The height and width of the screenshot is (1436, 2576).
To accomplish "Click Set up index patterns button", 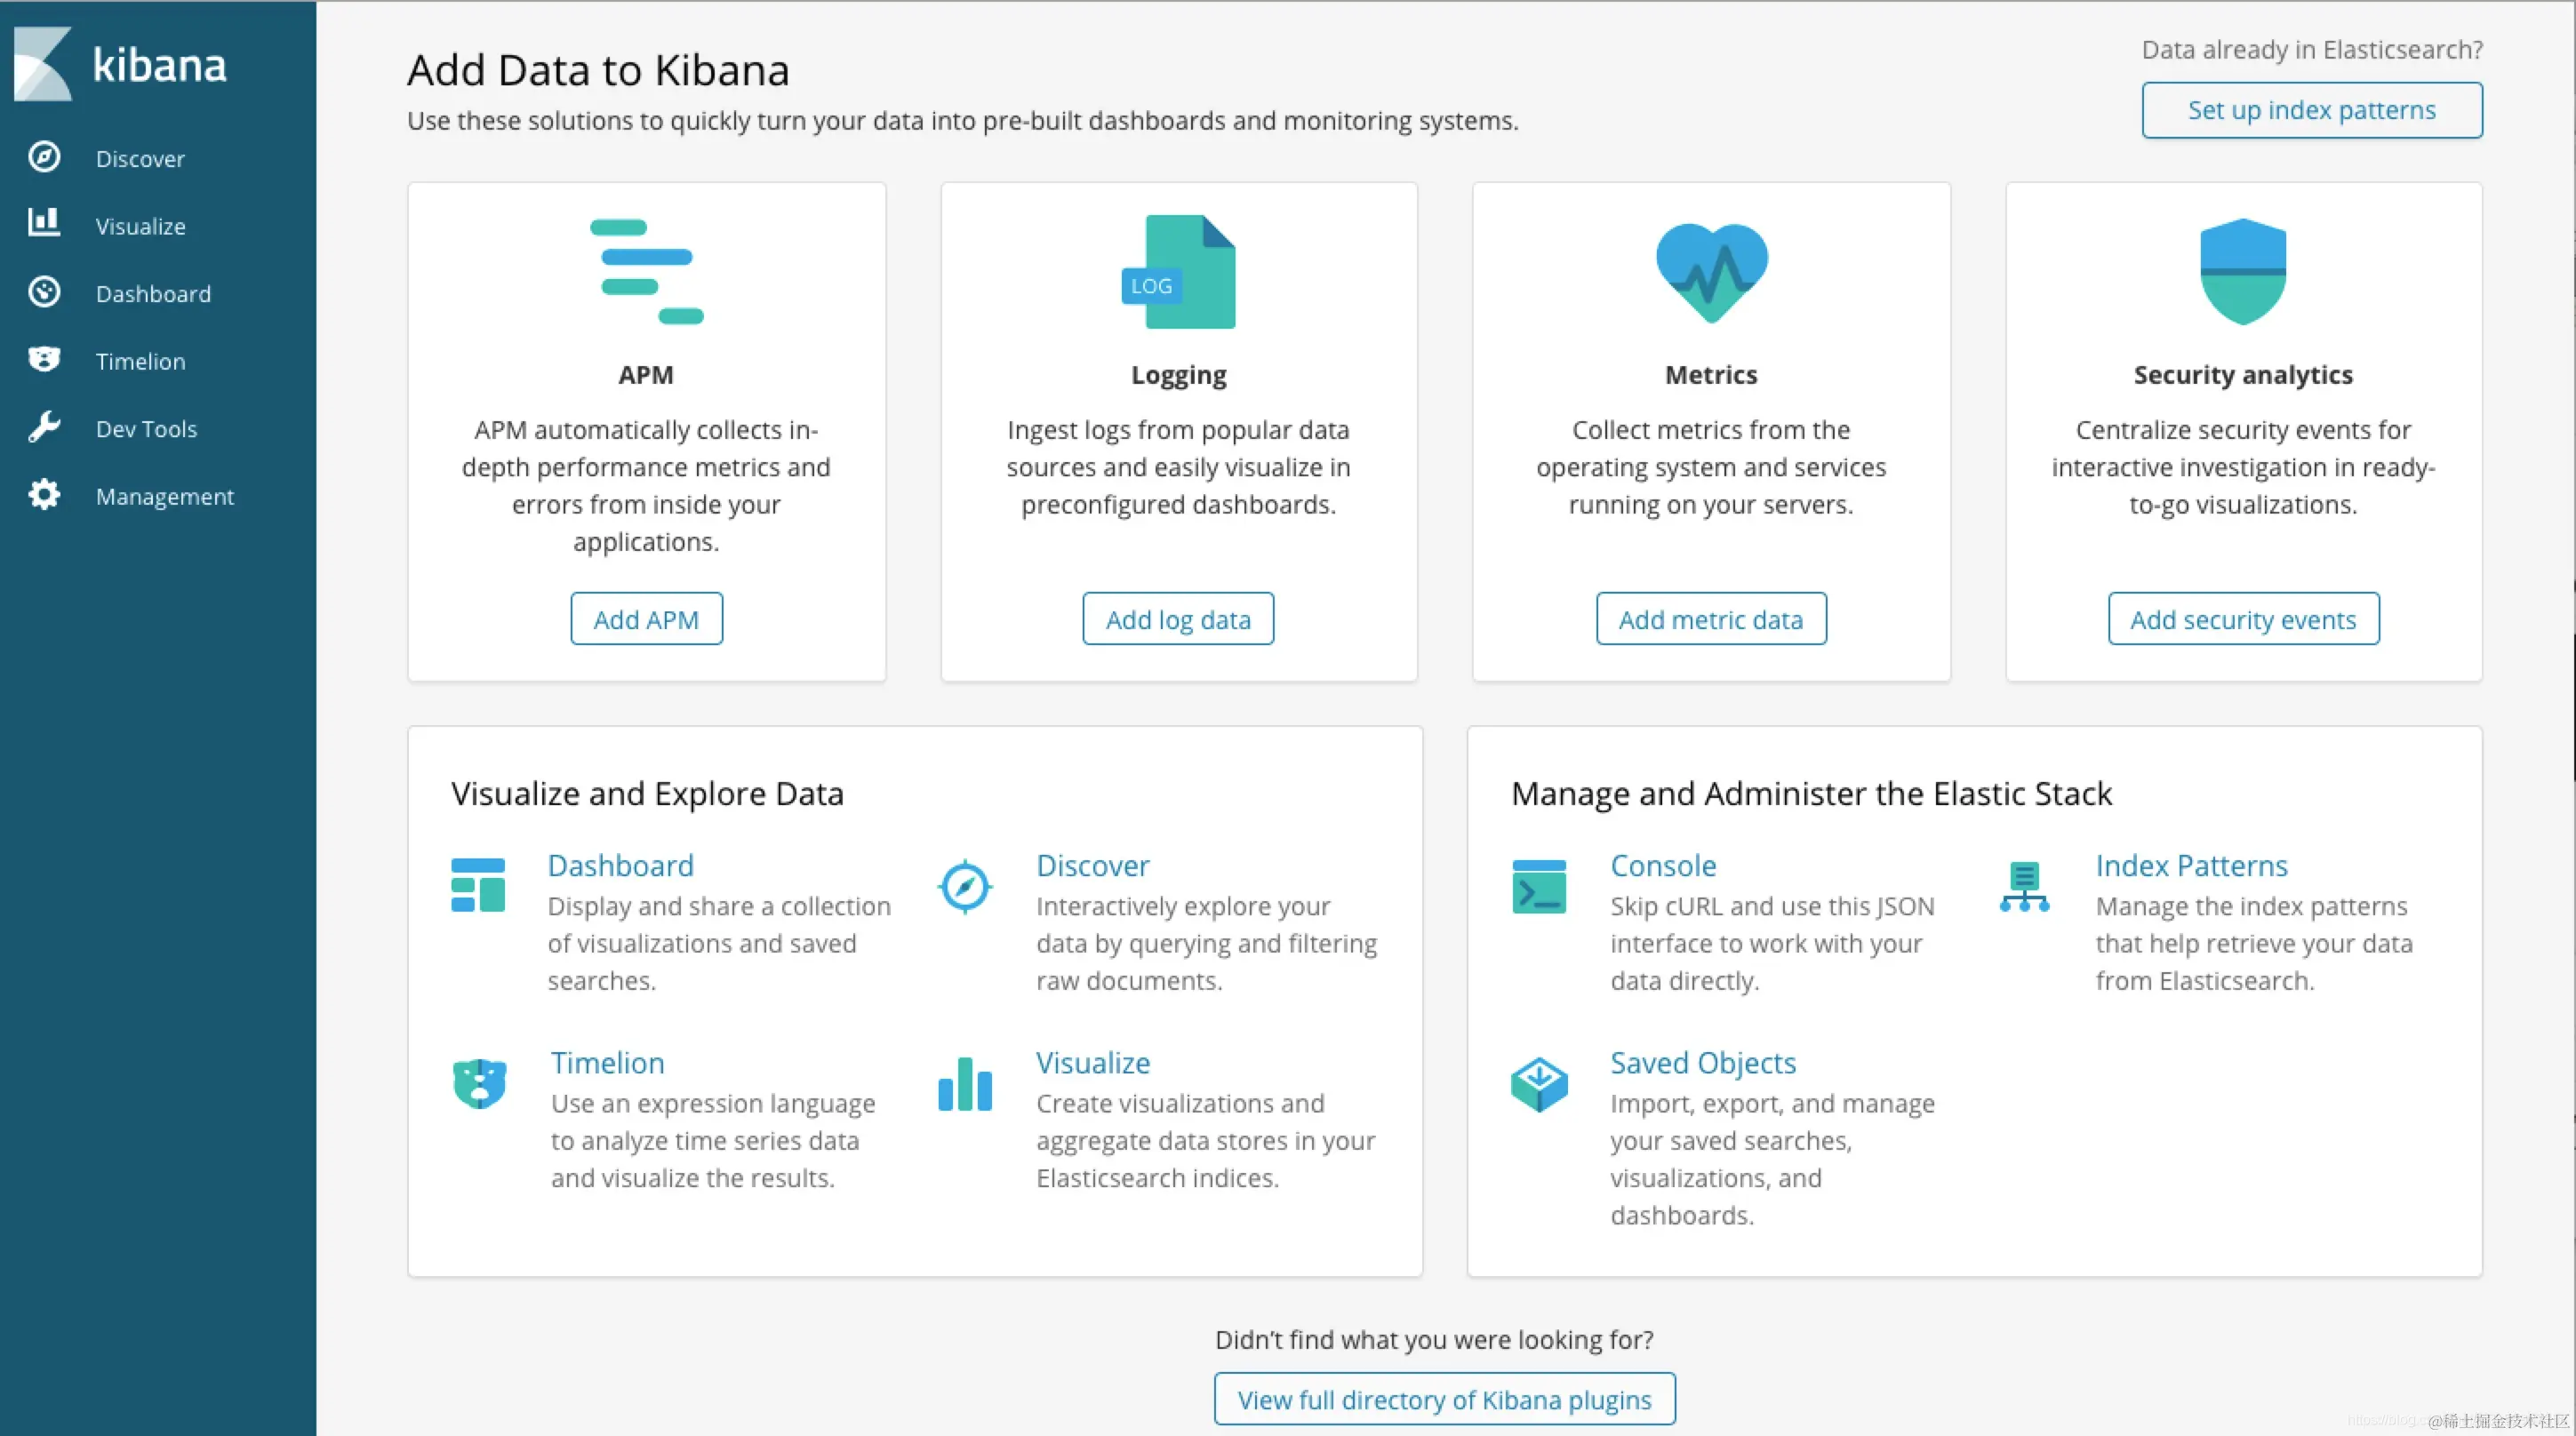I will point(2311,110).
